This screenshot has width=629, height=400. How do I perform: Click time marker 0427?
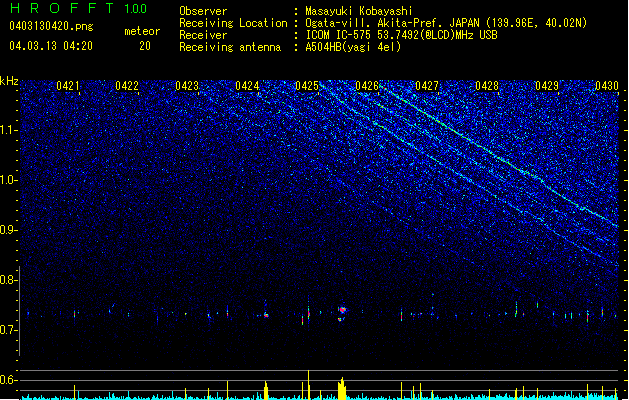point(427,86)
